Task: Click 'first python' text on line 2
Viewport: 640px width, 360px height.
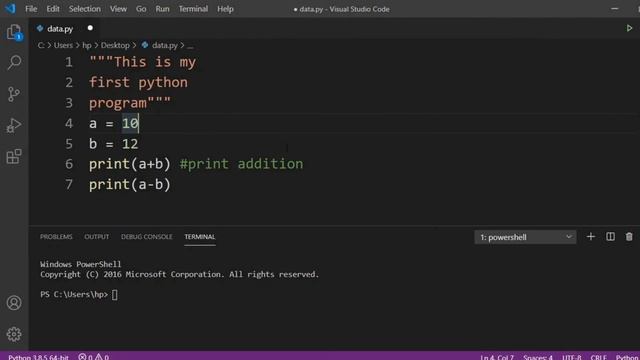Action: (x=138, y=82)
